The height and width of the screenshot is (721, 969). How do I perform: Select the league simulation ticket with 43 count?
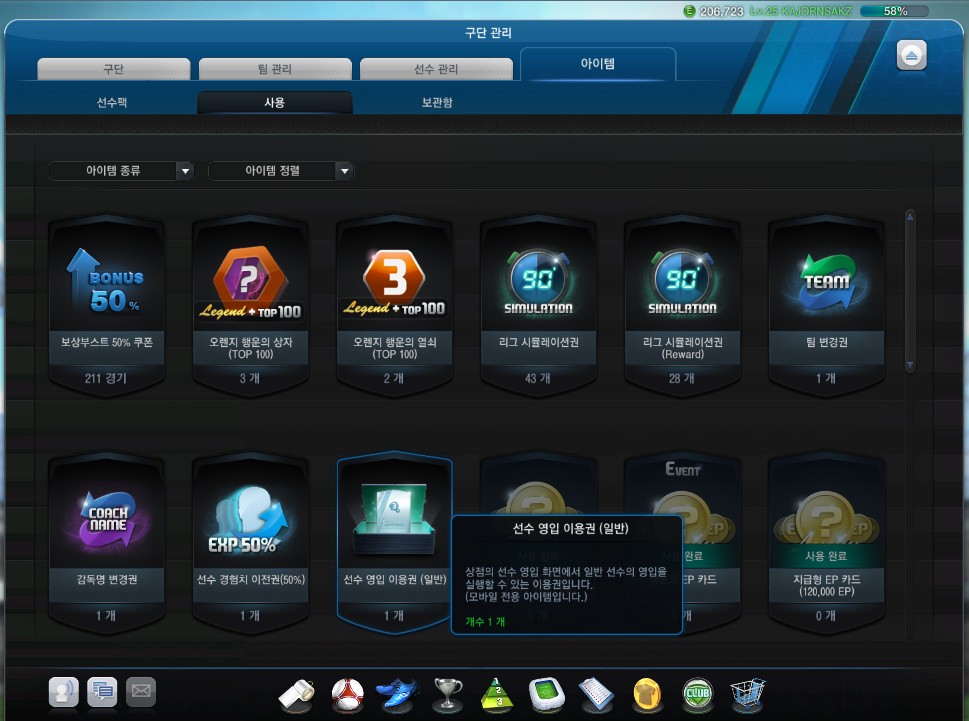538,306
